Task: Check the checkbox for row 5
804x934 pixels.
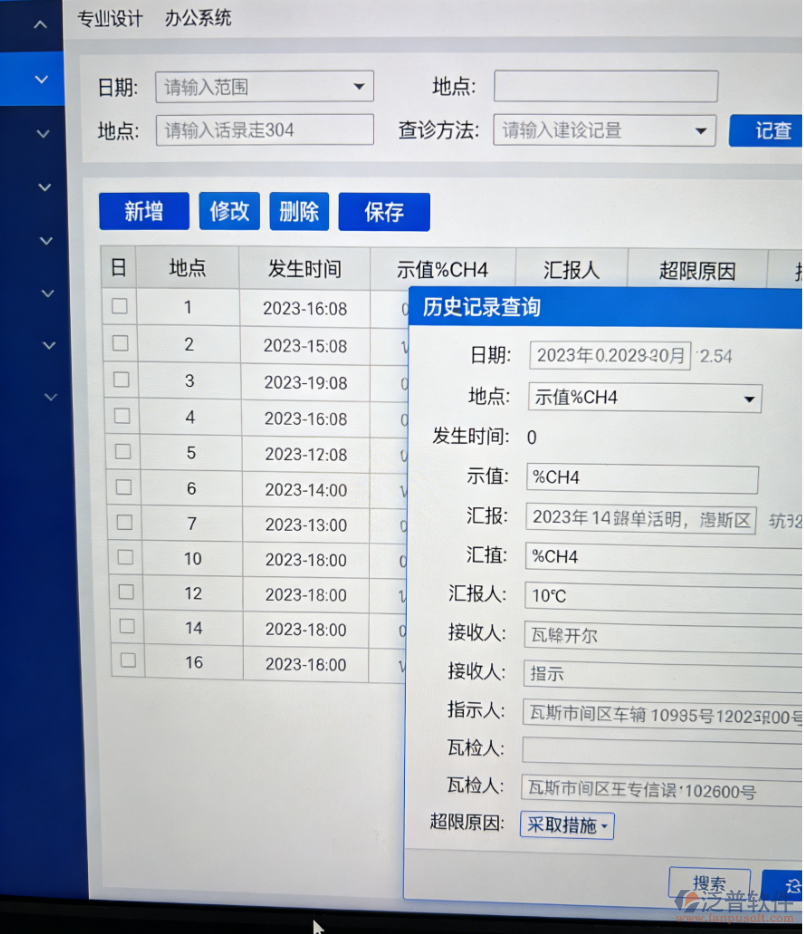Action: point(121,454)
